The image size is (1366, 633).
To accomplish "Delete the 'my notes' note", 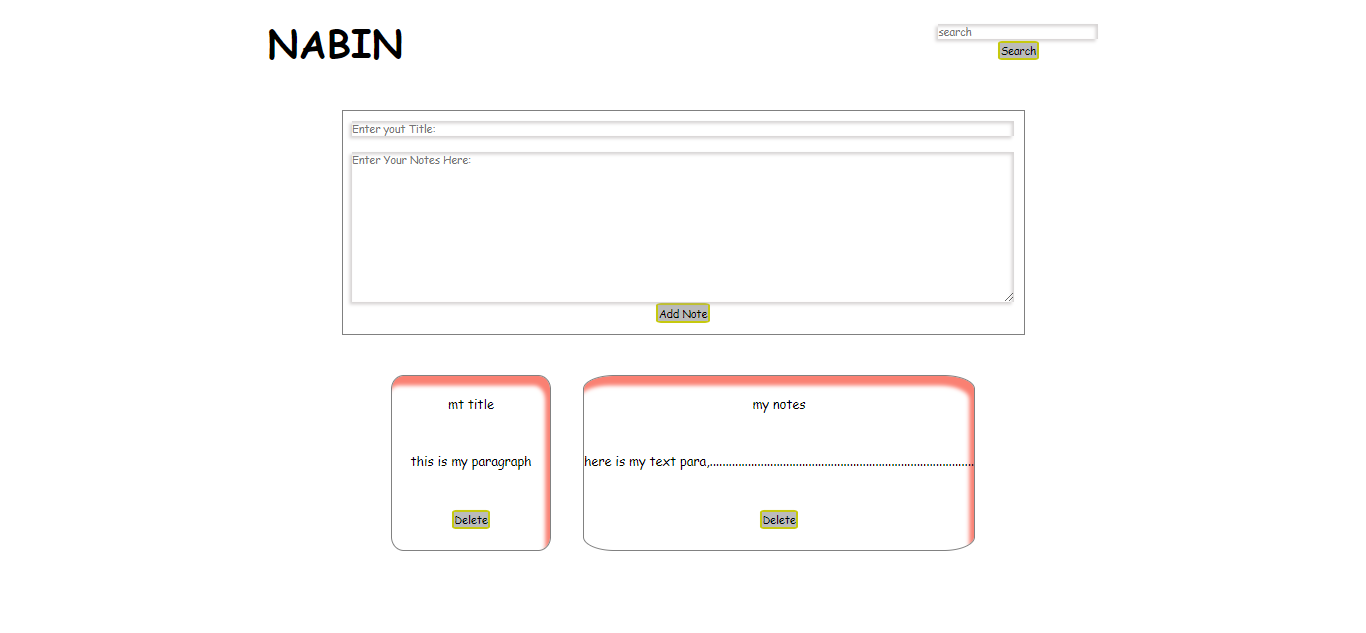I will pyautogui.click(x=779, y=520).
